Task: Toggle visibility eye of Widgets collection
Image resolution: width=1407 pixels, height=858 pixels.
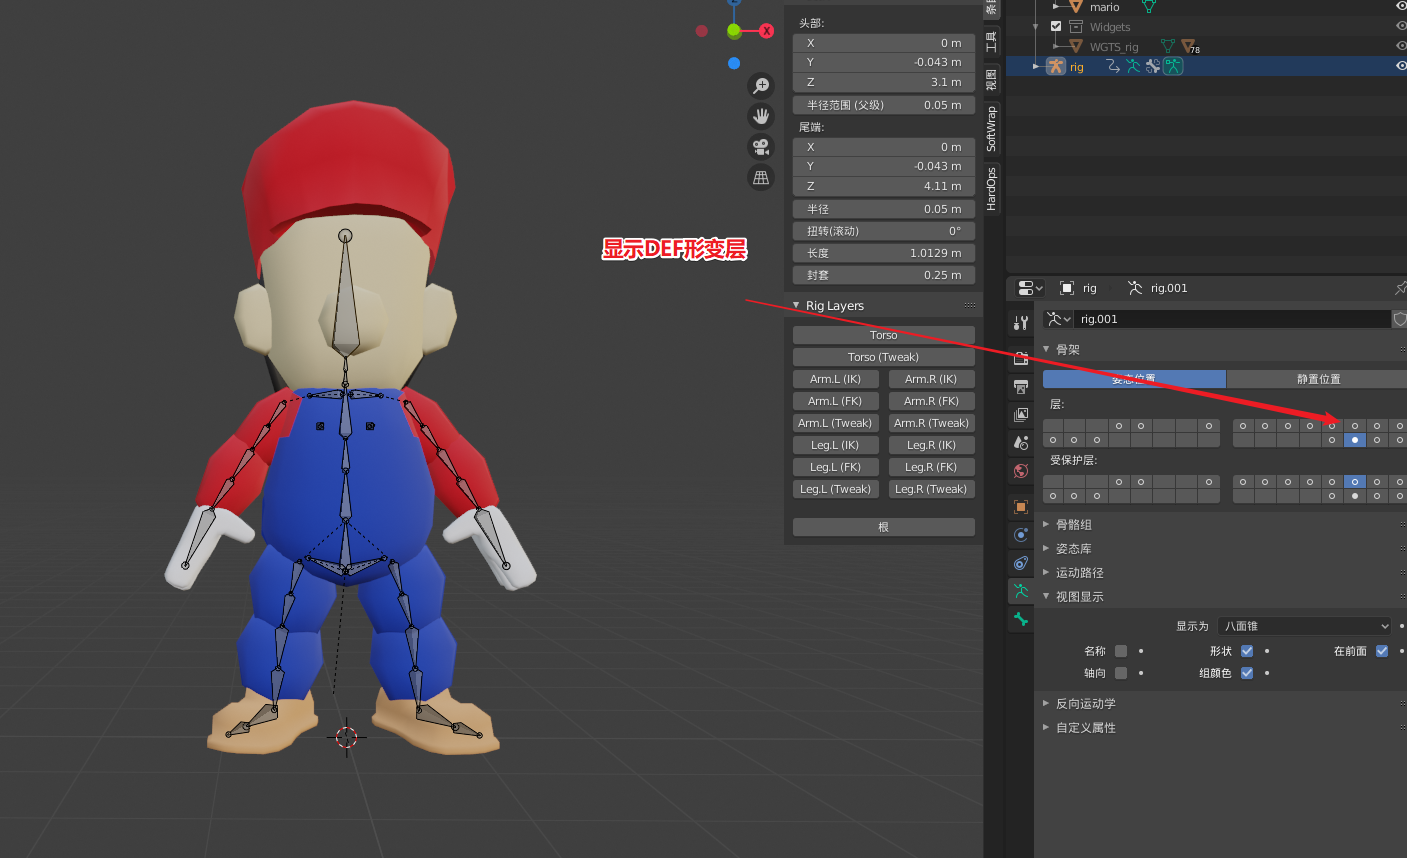Action: (1400, 27)
